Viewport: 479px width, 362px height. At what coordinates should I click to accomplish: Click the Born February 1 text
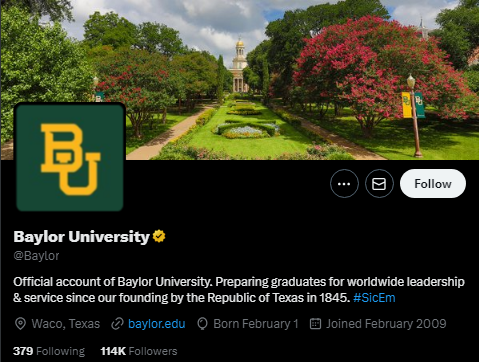click(256, 324)
